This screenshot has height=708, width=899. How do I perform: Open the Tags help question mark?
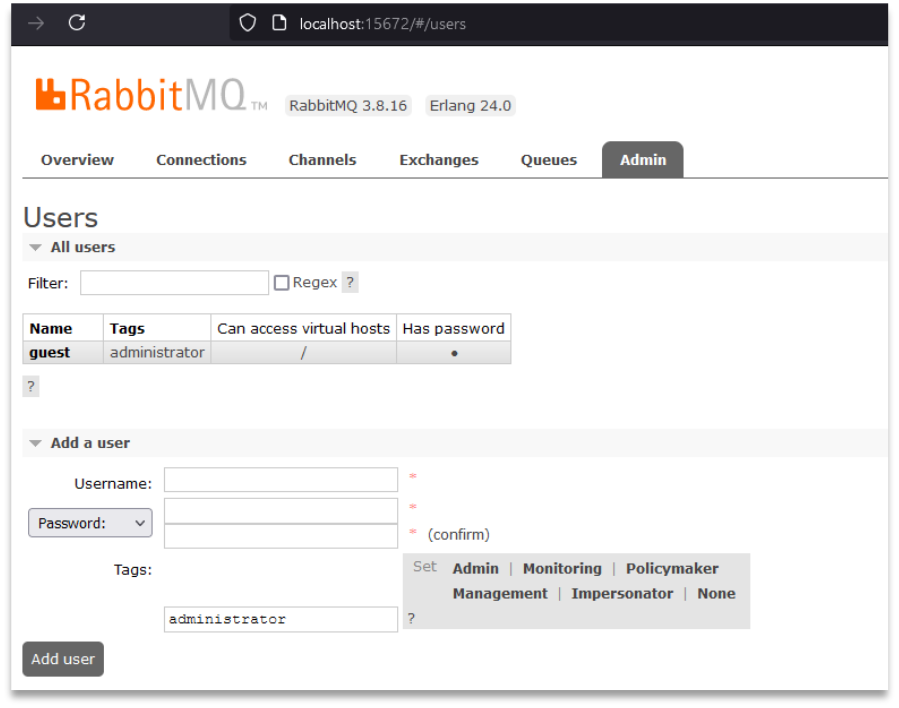click(411, 618)
